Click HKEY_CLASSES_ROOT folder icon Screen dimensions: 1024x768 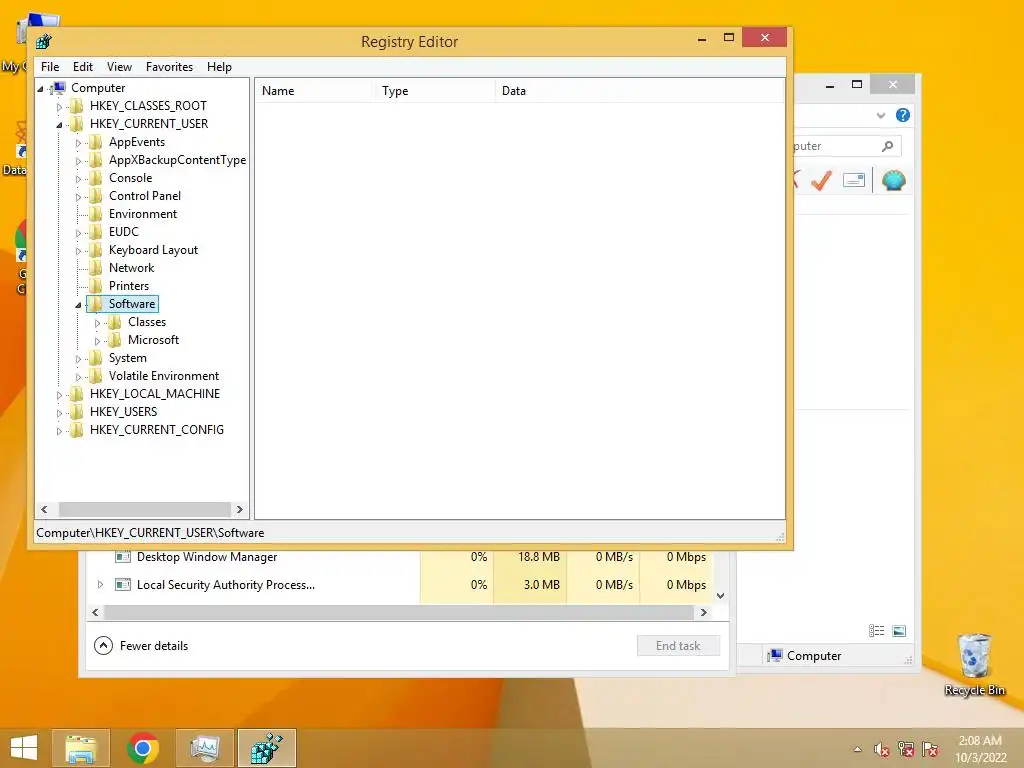(x=76, y=106)
